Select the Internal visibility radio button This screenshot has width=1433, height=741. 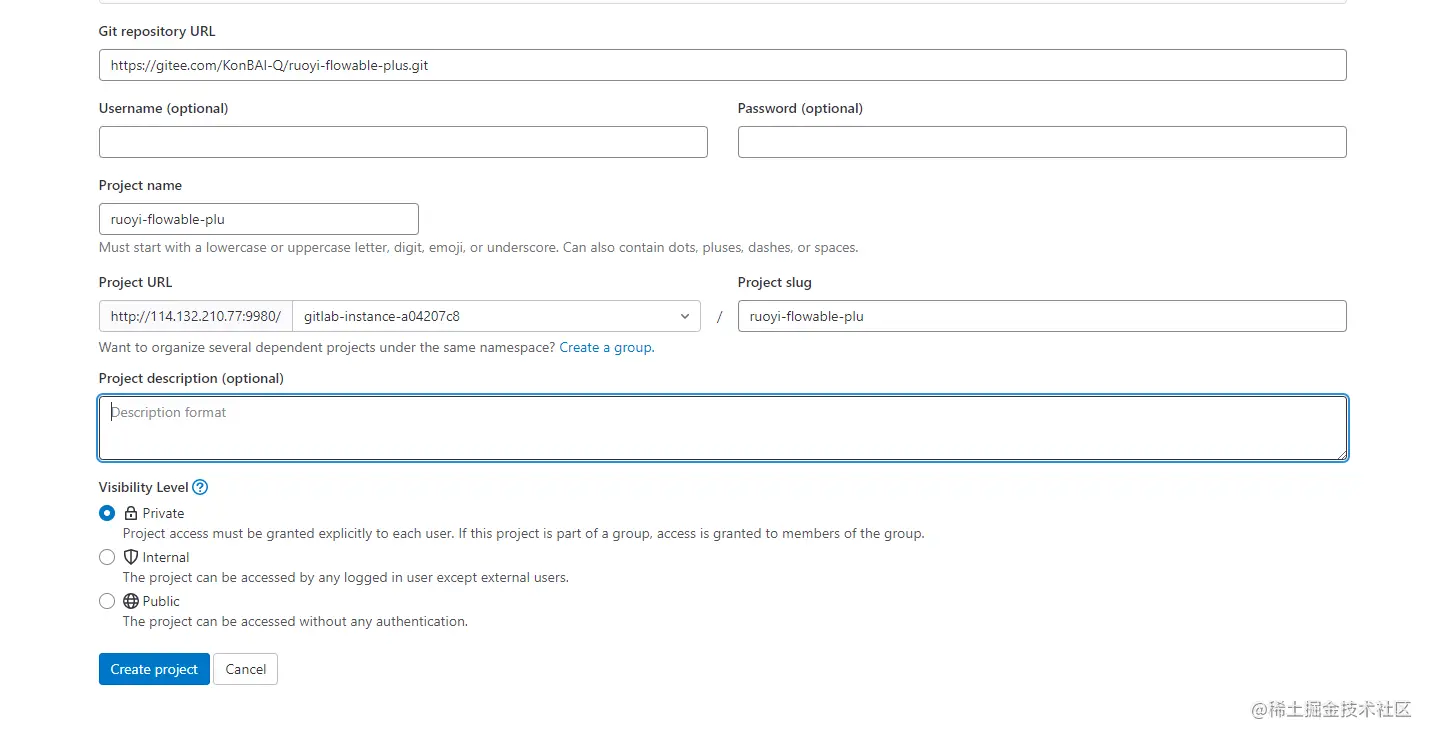coord(107,557)
